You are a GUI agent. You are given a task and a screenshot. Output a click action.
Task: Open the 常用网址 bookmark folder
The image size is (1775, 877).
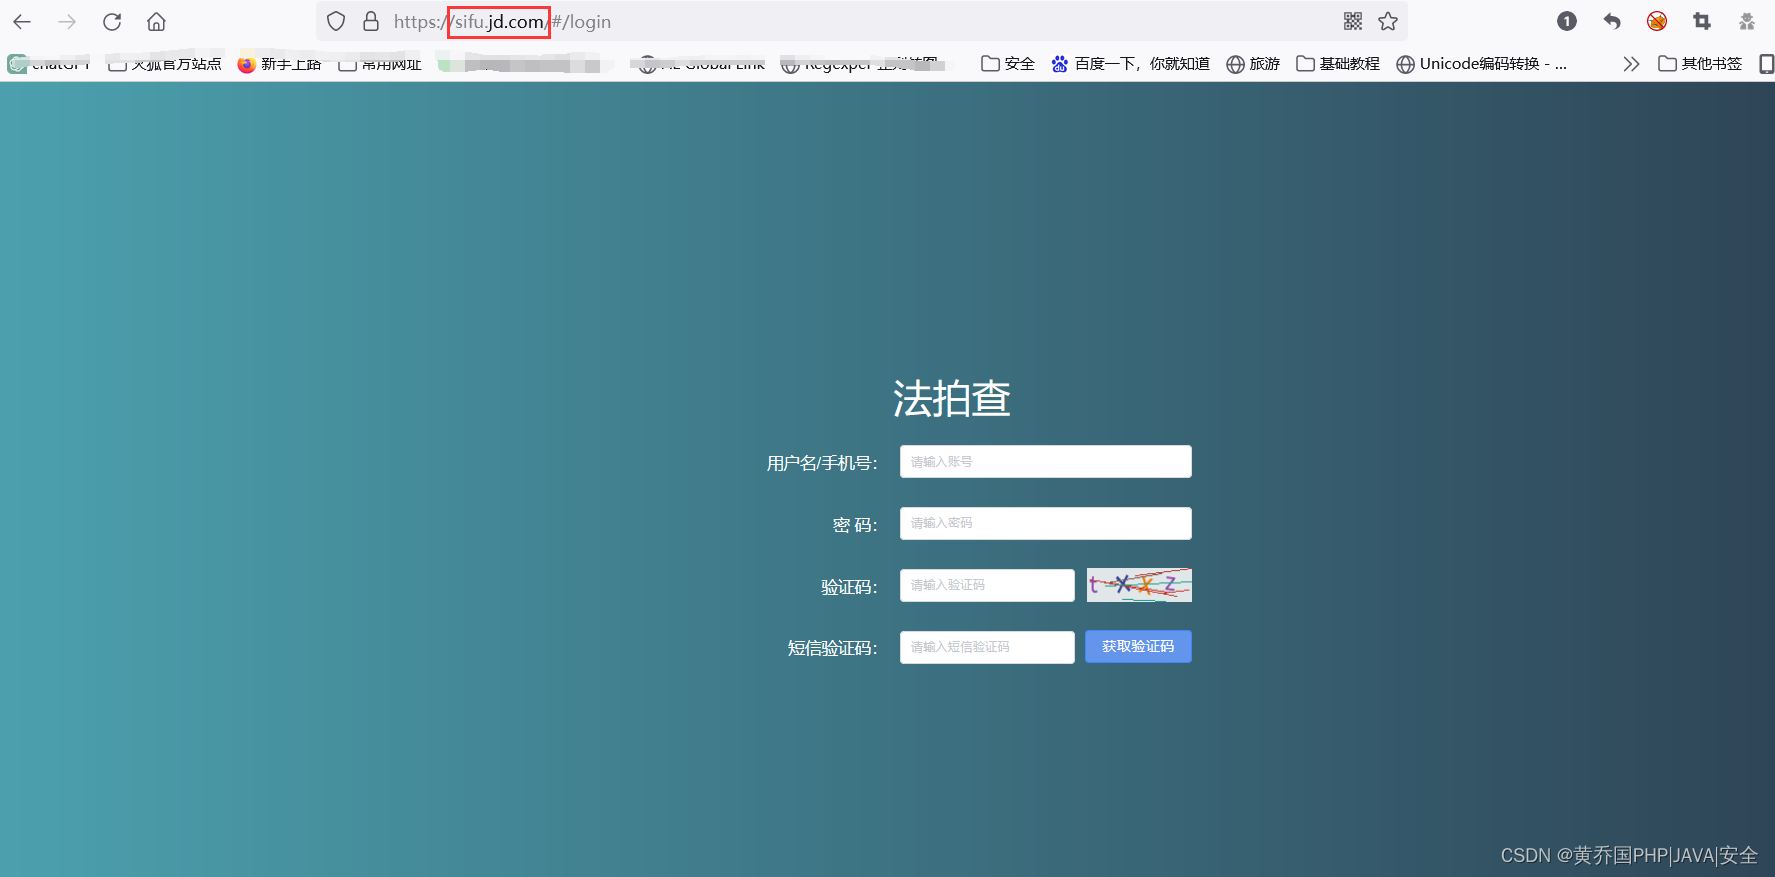tap(380, 64)
